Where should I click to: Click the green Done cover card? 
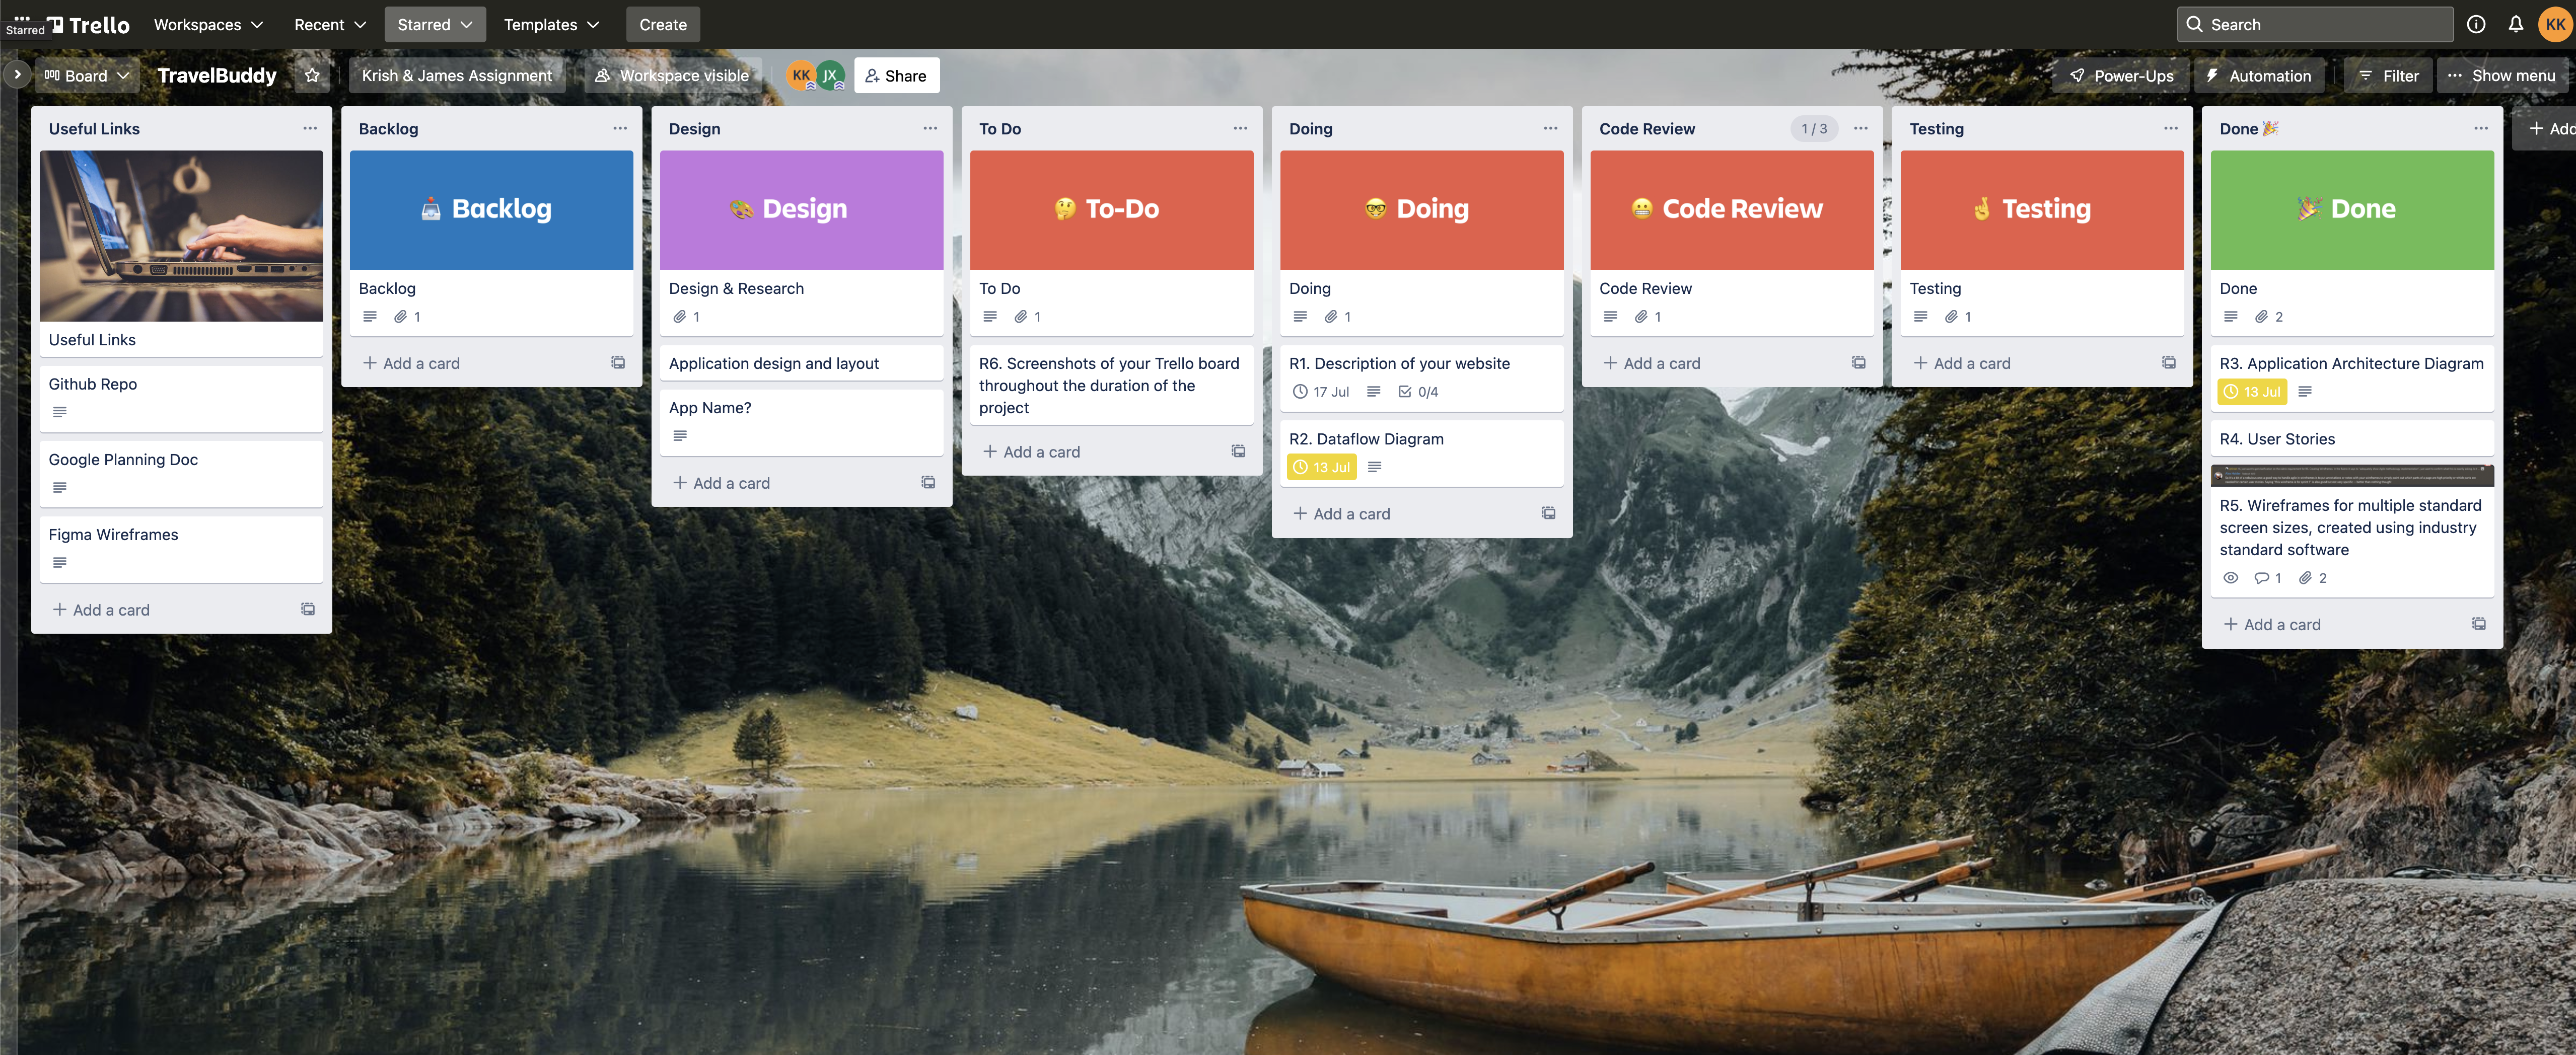tap(2351, 210)
